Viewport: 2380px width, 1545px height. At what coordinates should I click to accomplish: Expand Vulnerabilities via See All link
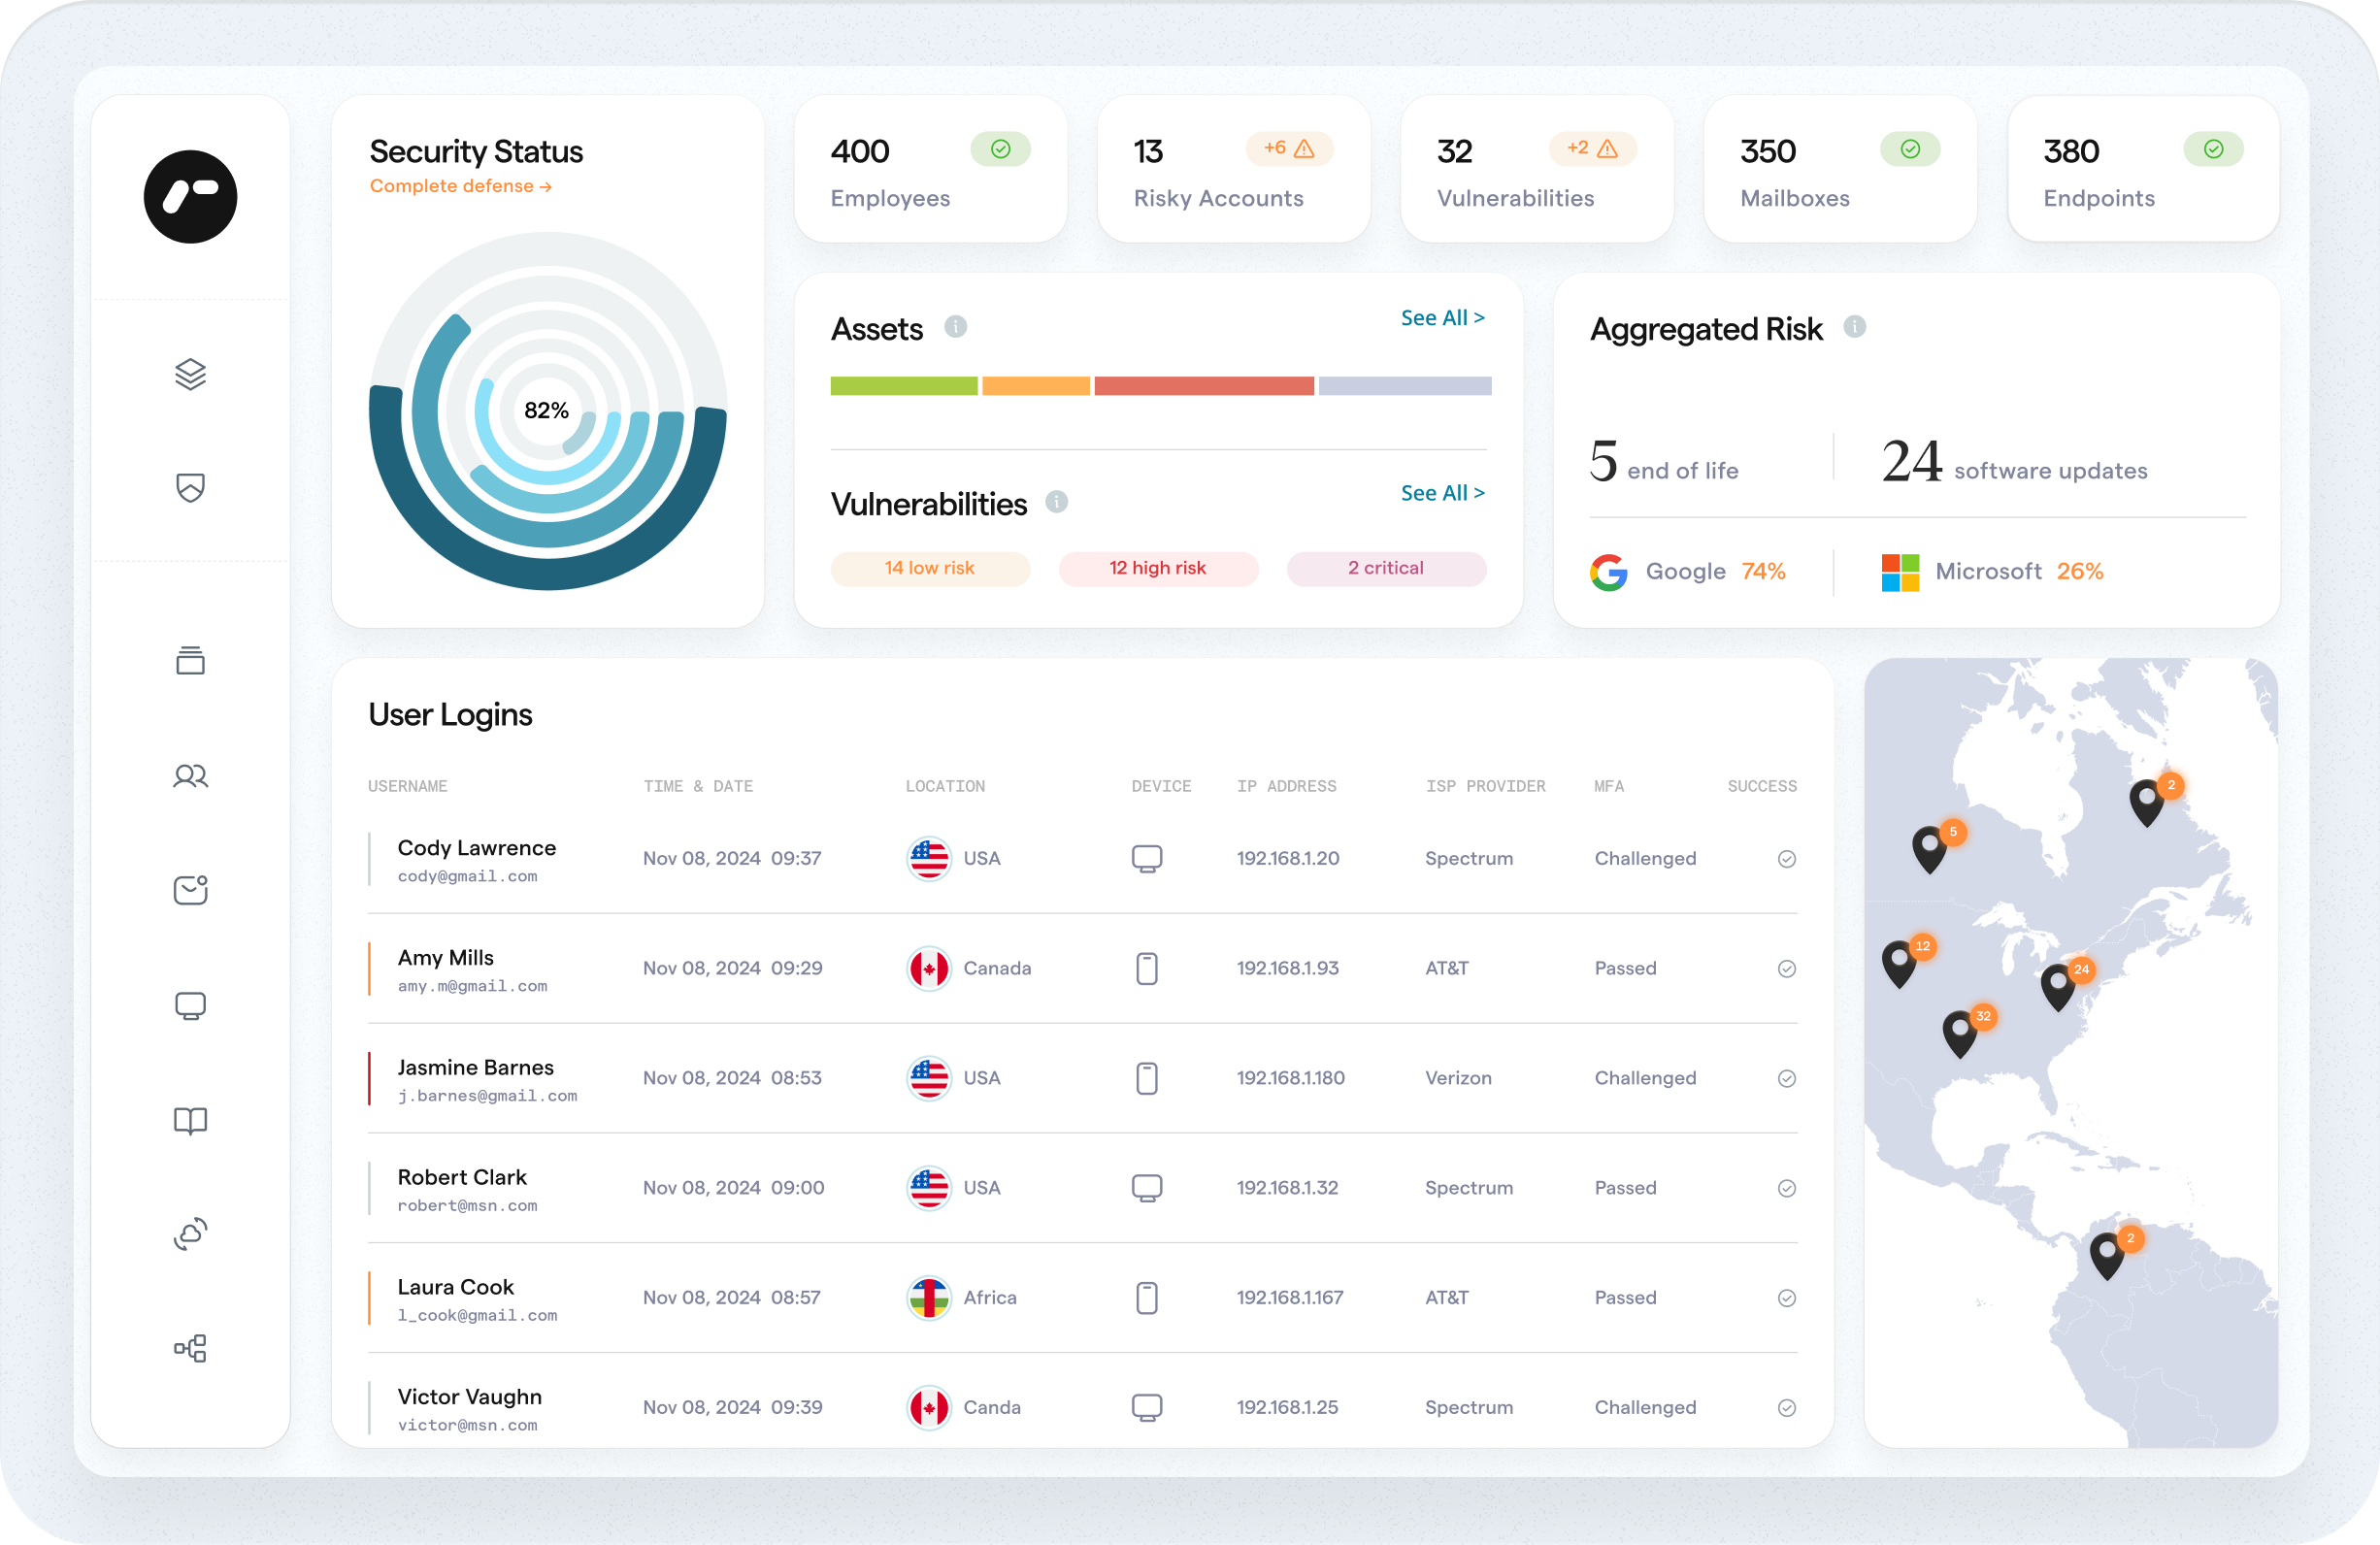[x=1441, y=493]
